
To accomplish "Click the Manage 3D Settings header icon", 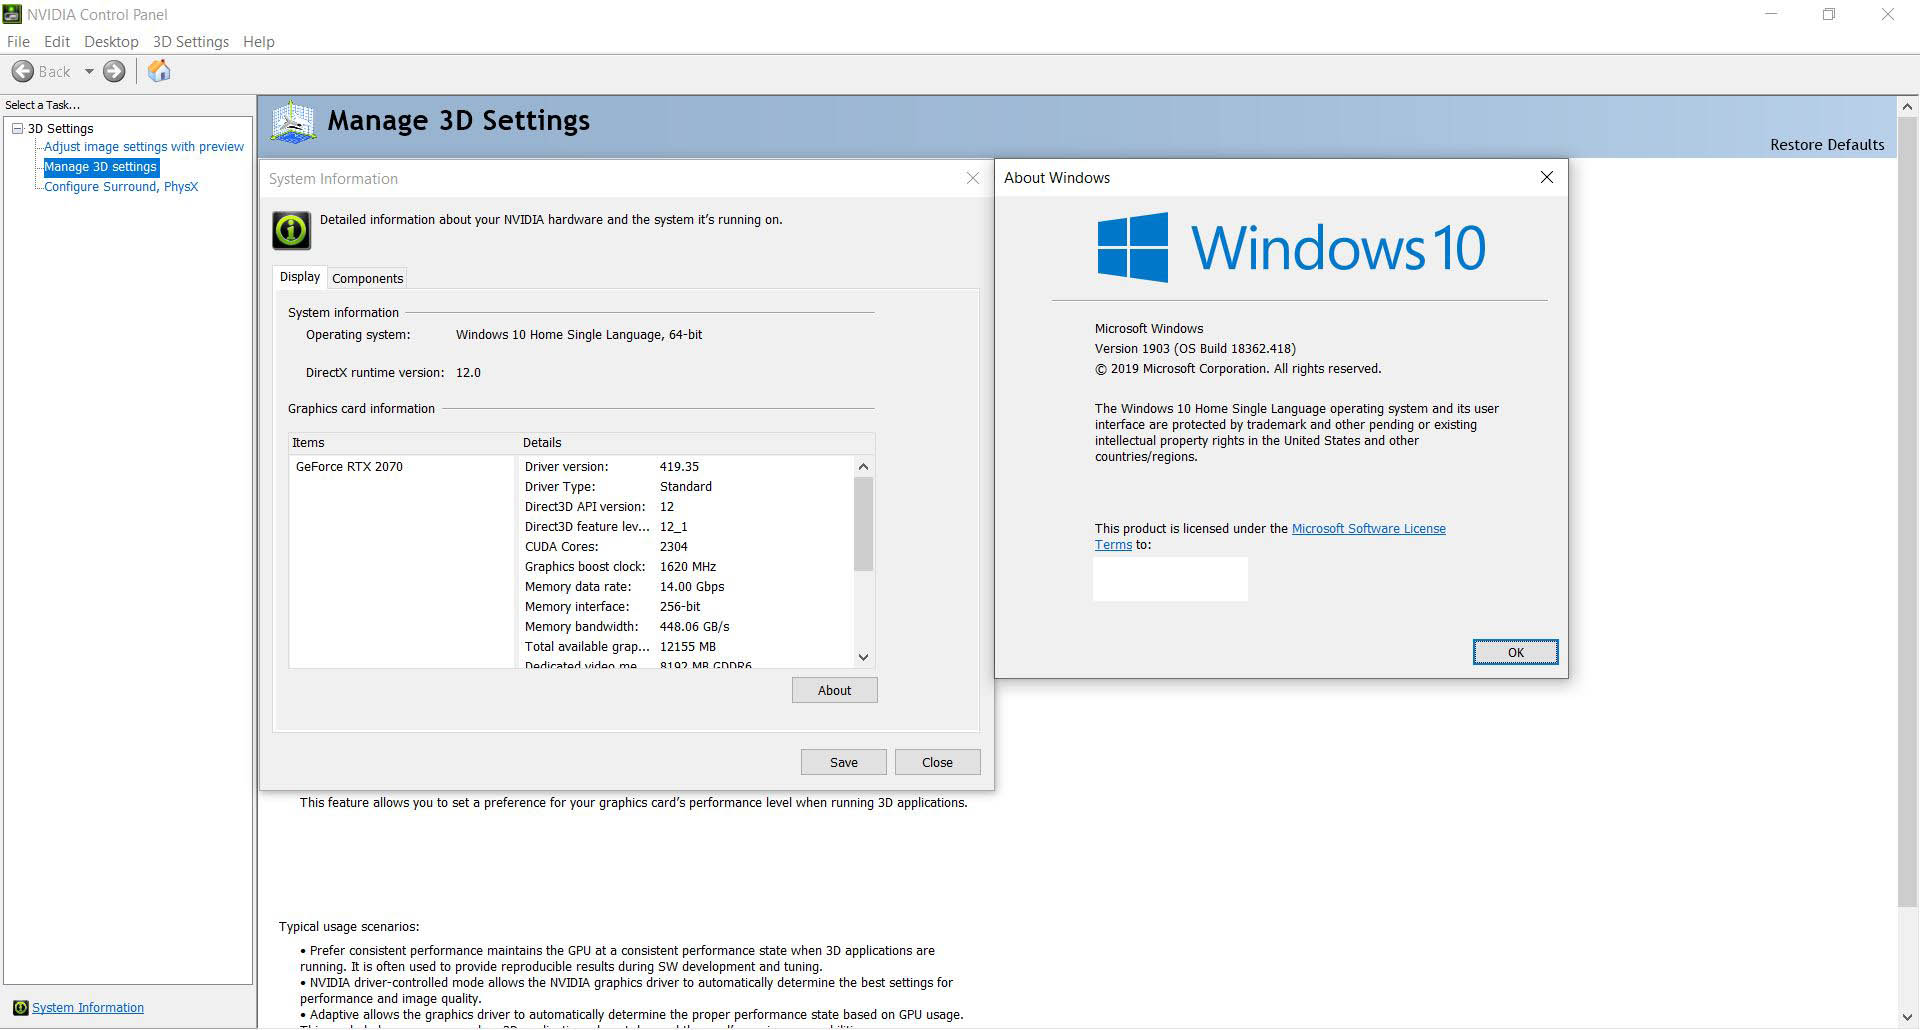I will pos(293,122).
